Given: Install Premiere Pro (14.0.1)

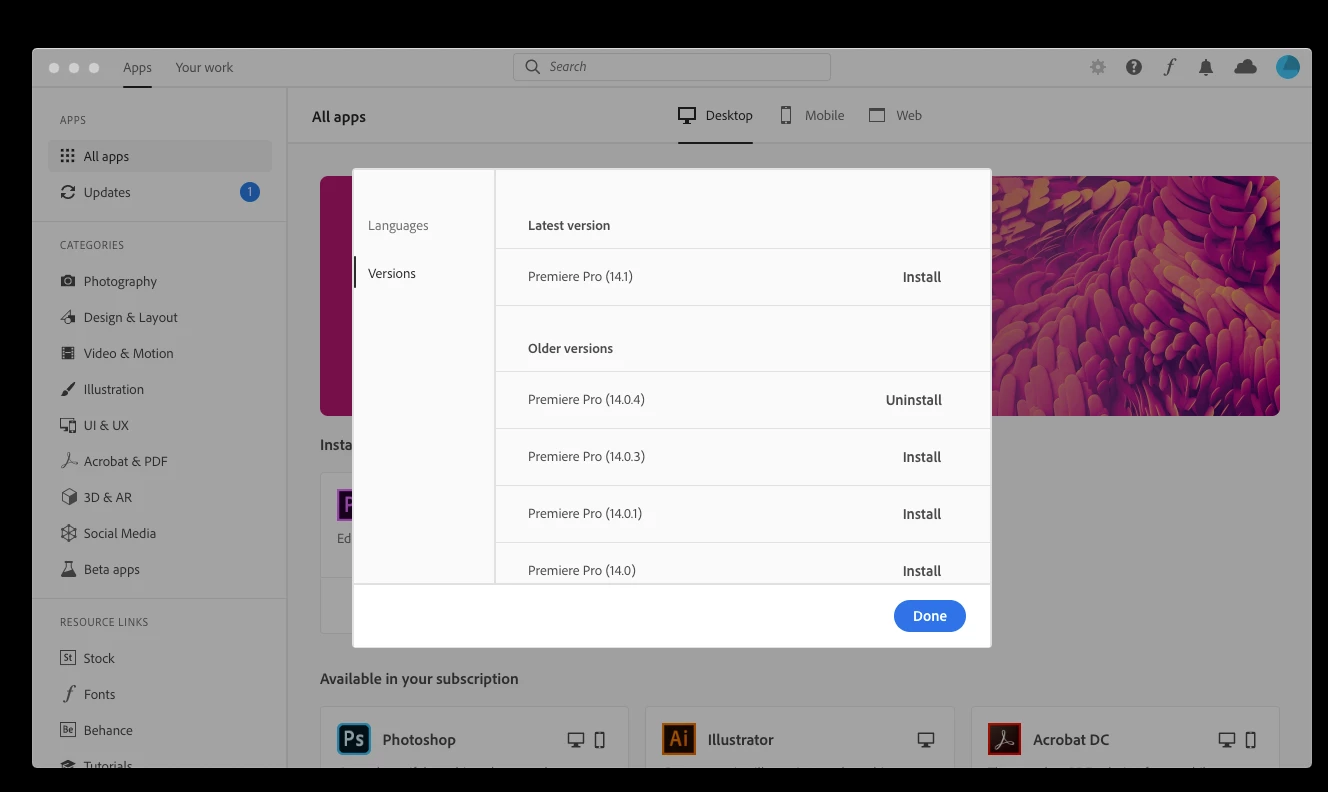Looking at the screenshot, I should tap(922, 514).
